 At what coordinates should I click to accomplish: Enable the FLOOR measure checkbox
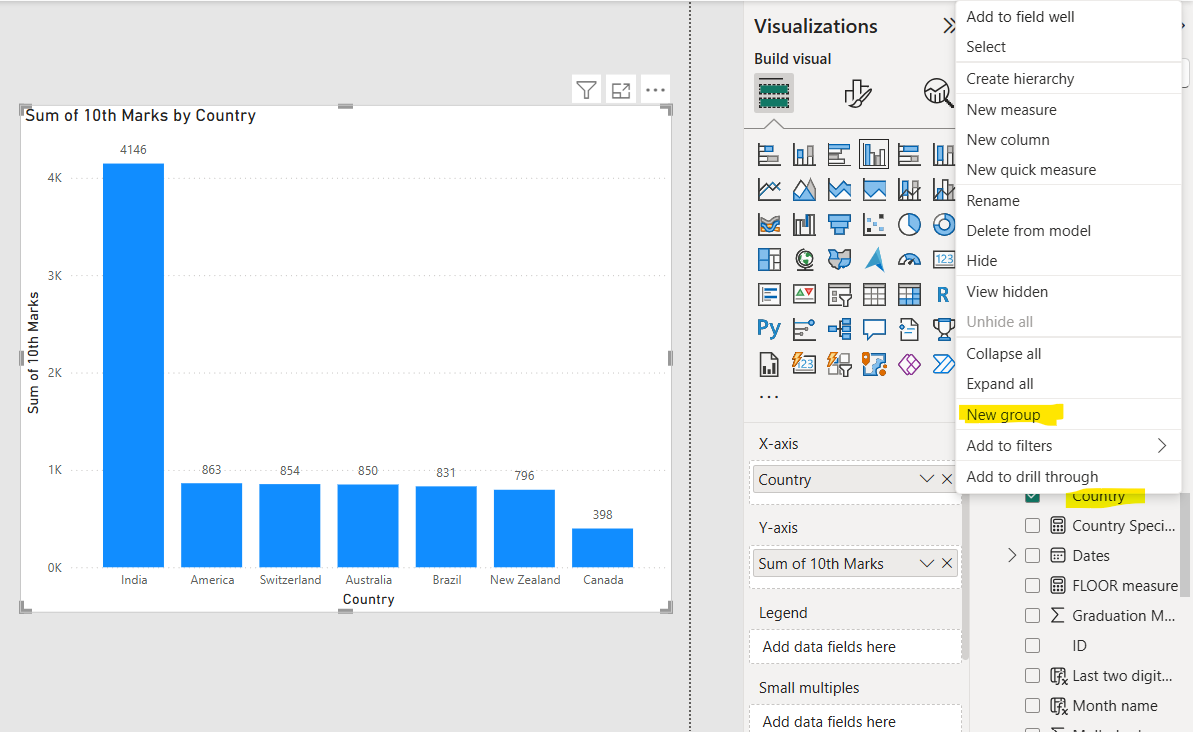coord(1032,585)
